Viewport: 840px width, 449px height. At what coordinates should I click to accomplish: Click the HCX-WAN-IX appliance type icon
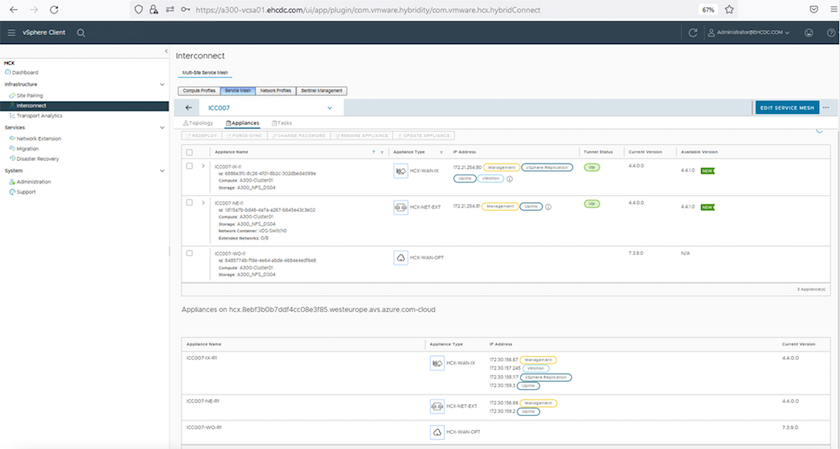(x=400, y=172)
